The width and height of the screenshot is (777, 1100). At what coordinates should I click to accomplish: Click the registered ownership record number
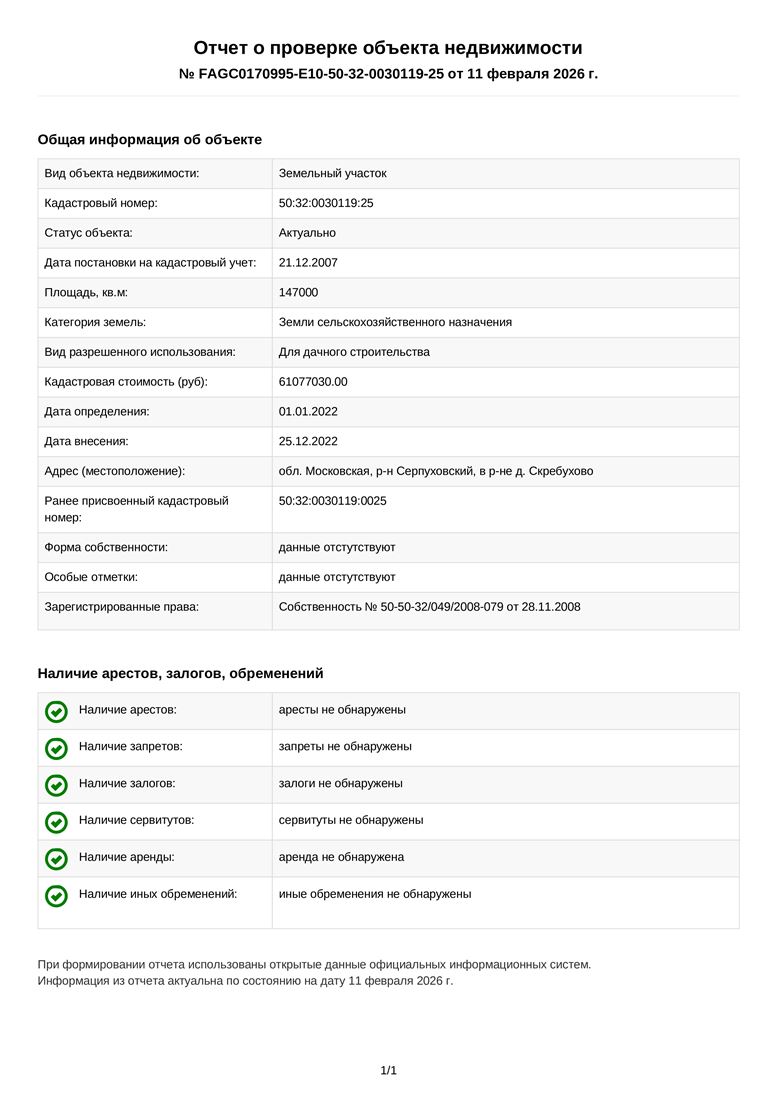pyautogui.click(x=429, y=607)
